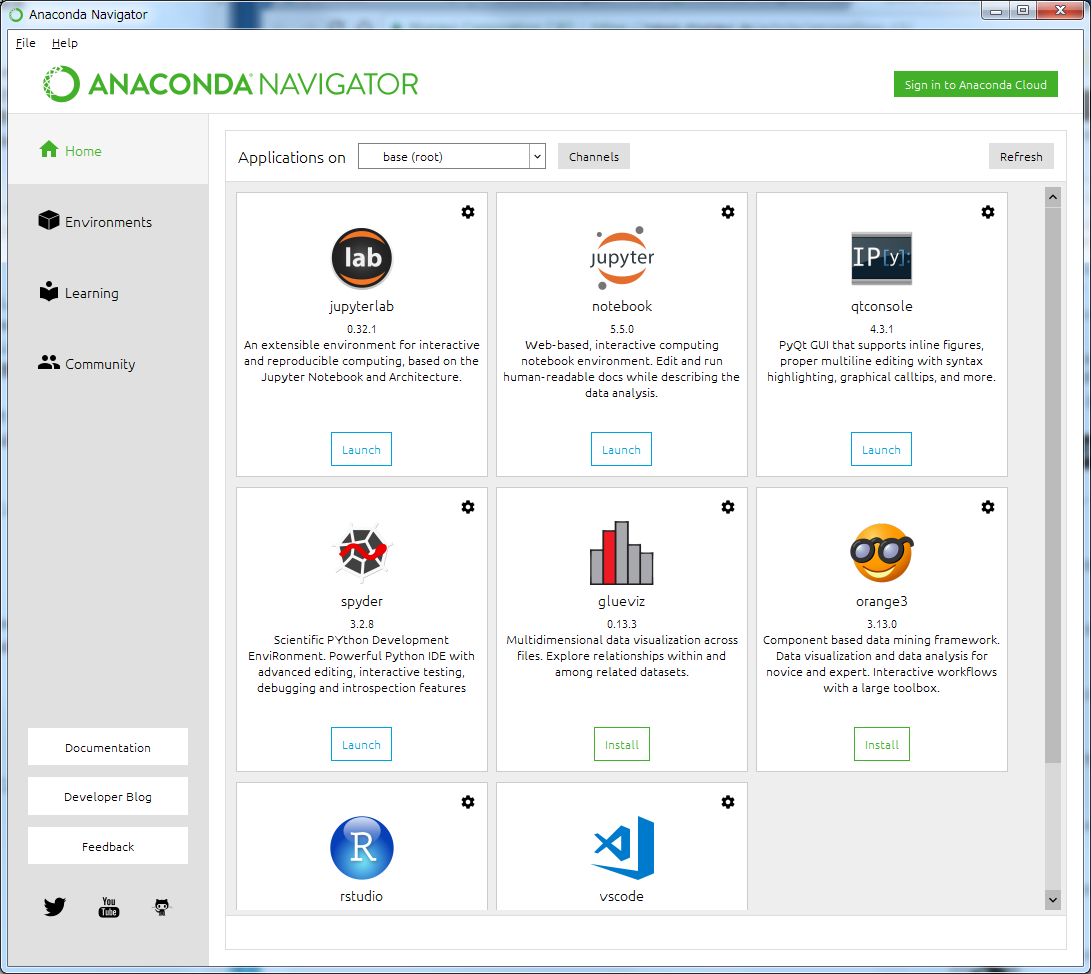Click the Learning book icon
The image size is (1091, 974).
click(x=49, y=292)
